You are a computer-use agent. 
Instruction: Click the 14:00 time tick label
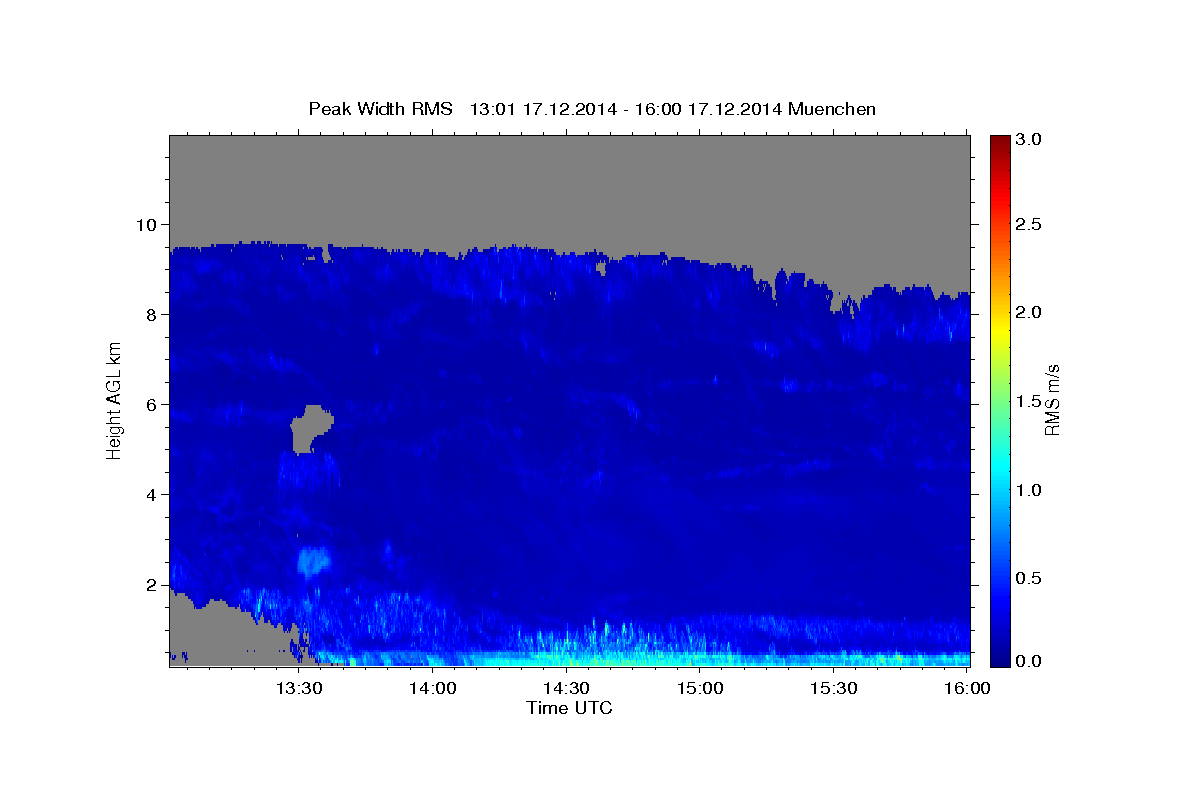tap(433, 688)
